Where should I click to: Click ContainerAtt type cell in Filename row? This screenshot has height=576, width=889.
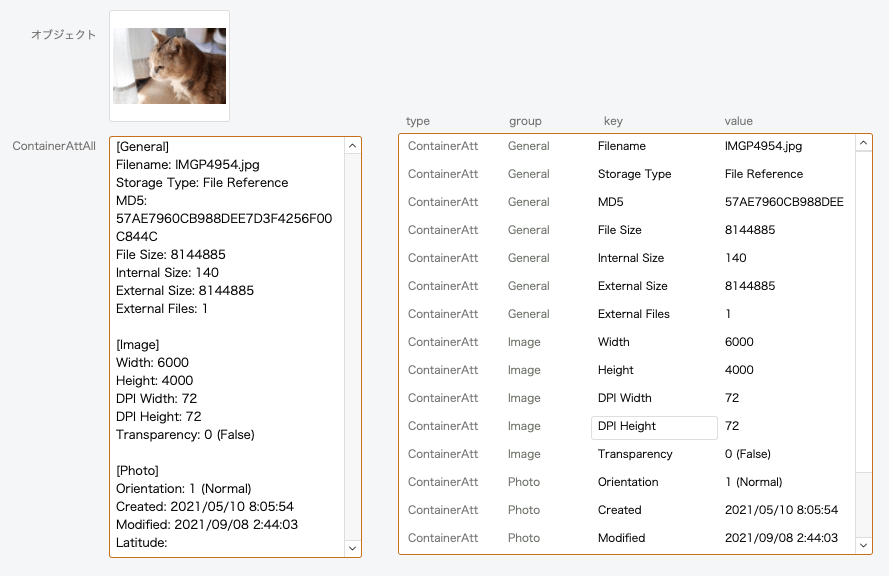(x=443, y=146)
